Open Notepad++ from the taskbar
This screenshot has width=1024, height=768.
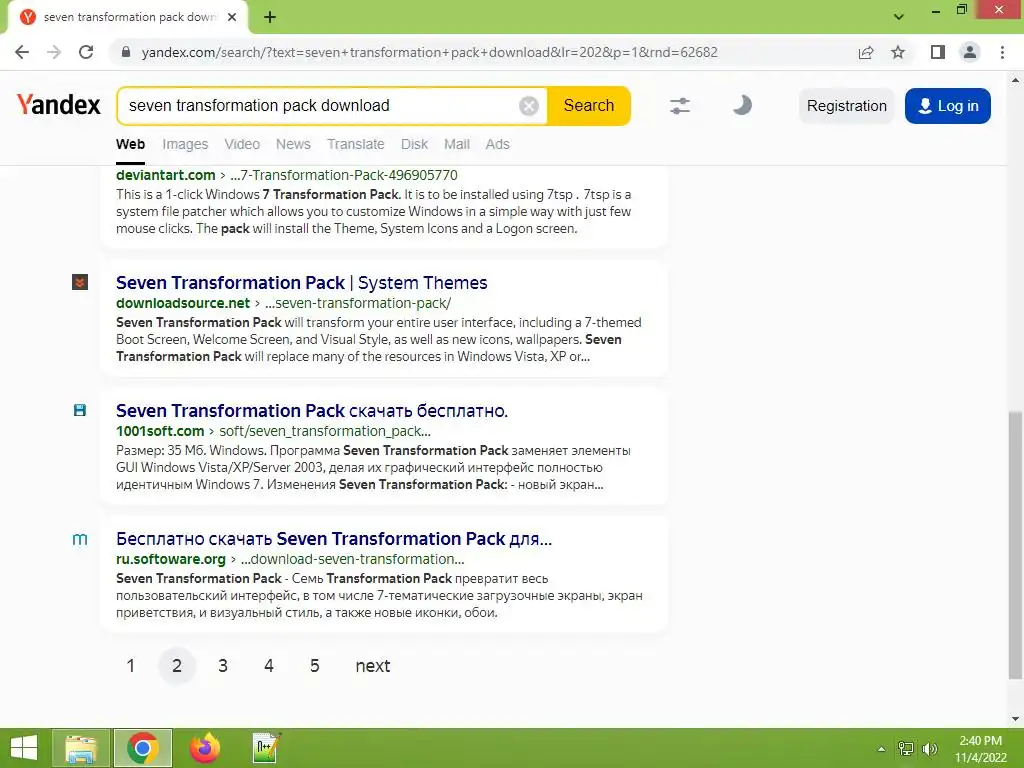click(266, 748)
